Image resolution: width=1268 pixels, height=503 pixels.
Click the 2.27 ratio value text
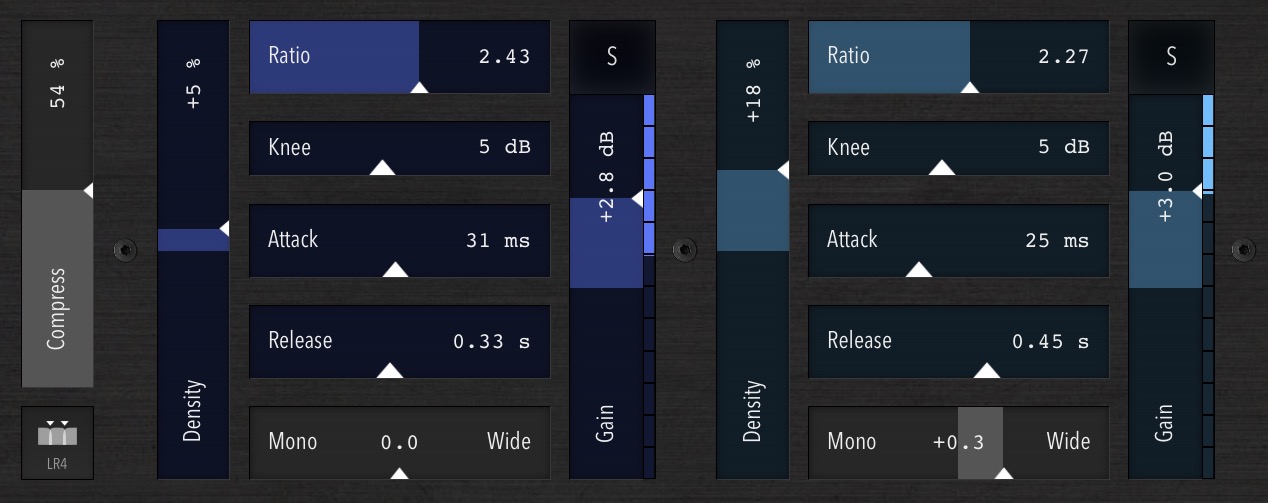[x=1063, y=57]
